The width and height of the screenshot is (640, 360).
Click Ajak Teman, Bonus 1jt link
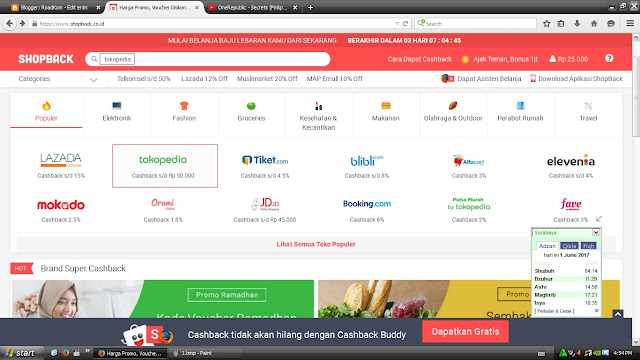click(500, 59)
